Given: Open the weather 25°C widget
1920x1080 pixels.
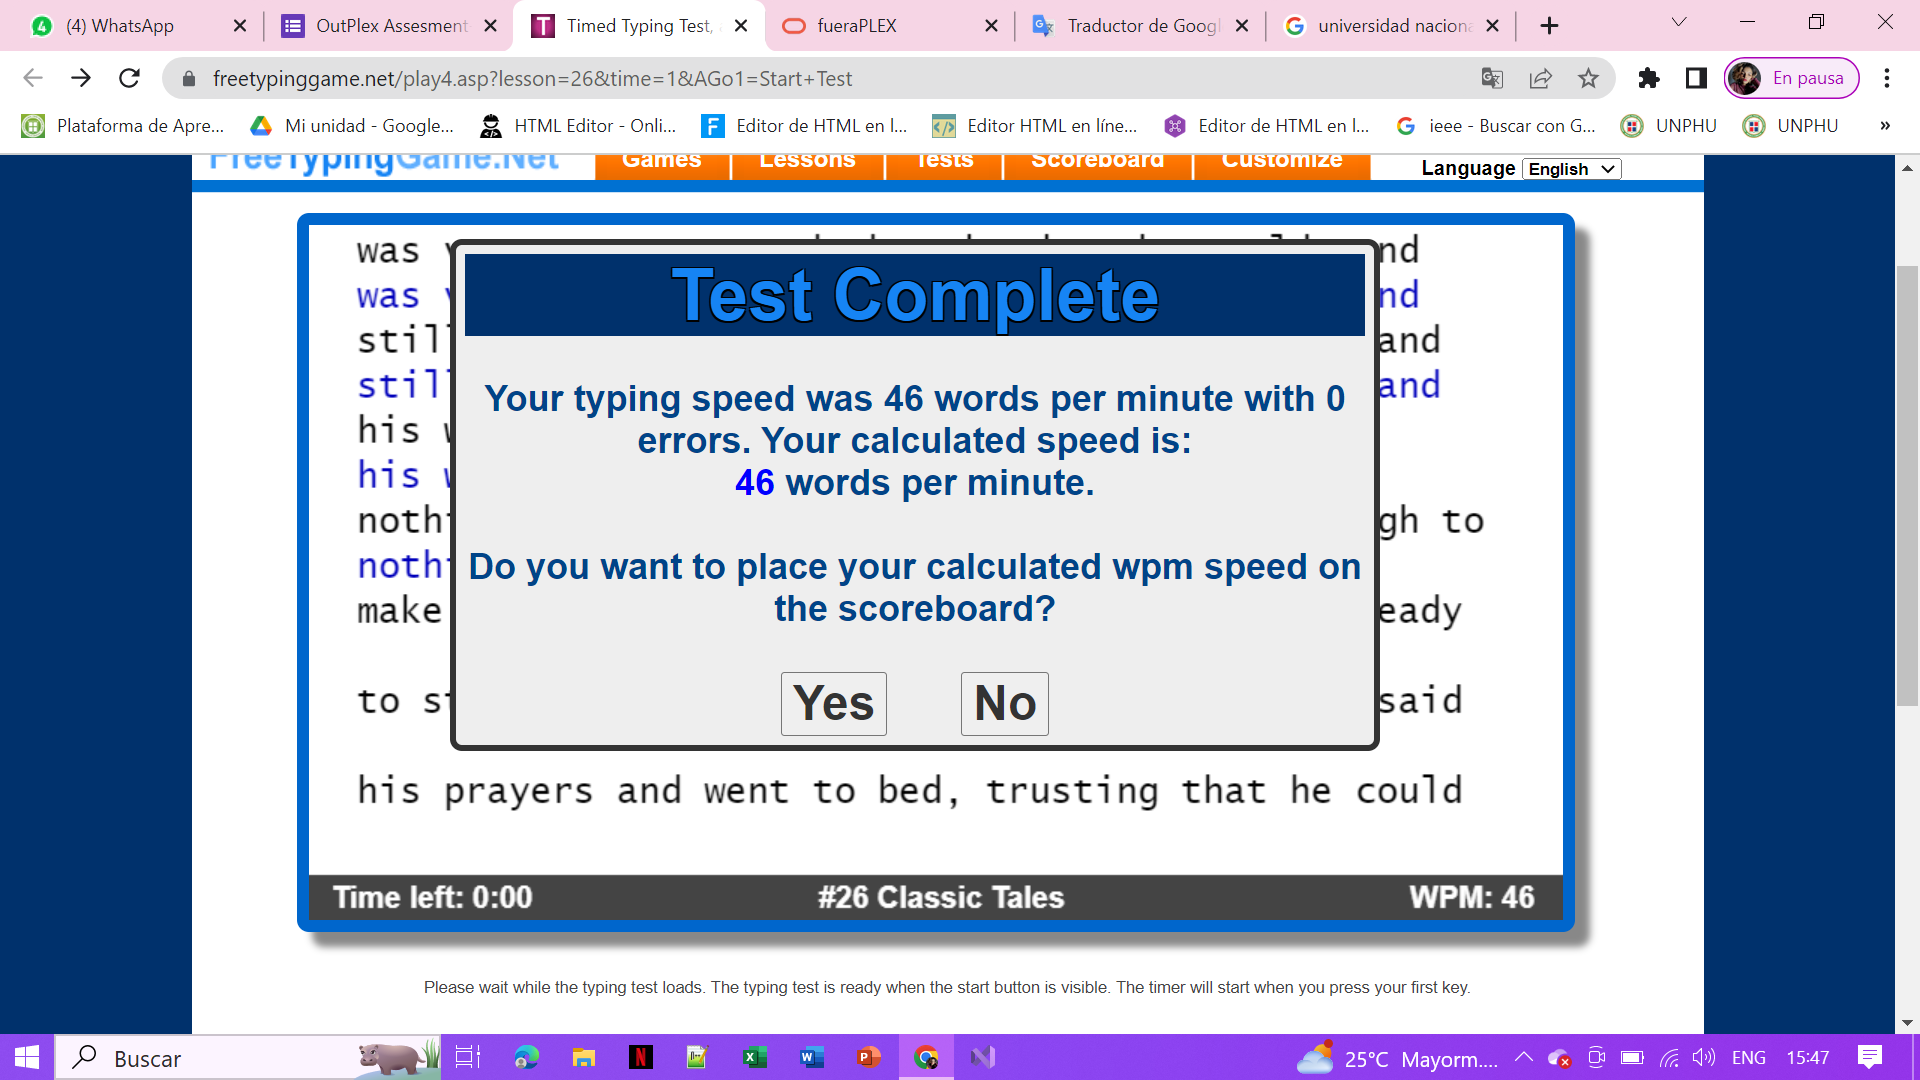Looking at the screenshot, I should pos(1397,1057).
